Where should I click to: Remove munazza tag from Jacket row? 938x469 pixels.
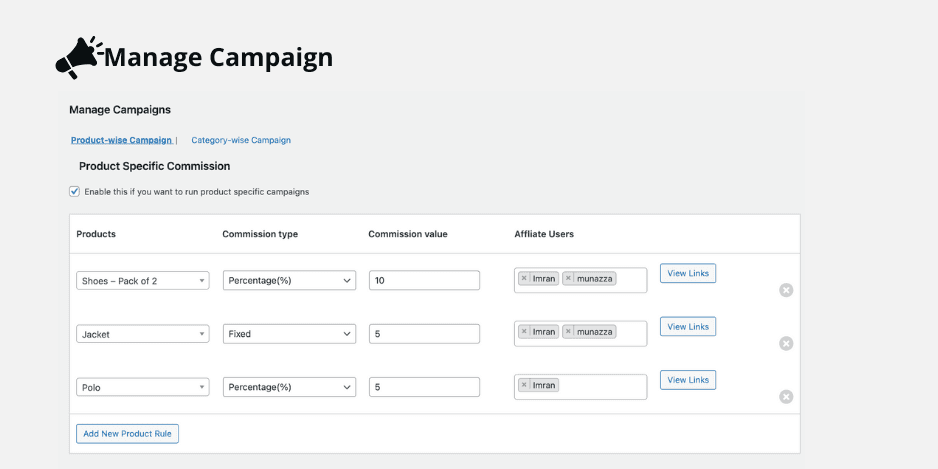point(568,331)
